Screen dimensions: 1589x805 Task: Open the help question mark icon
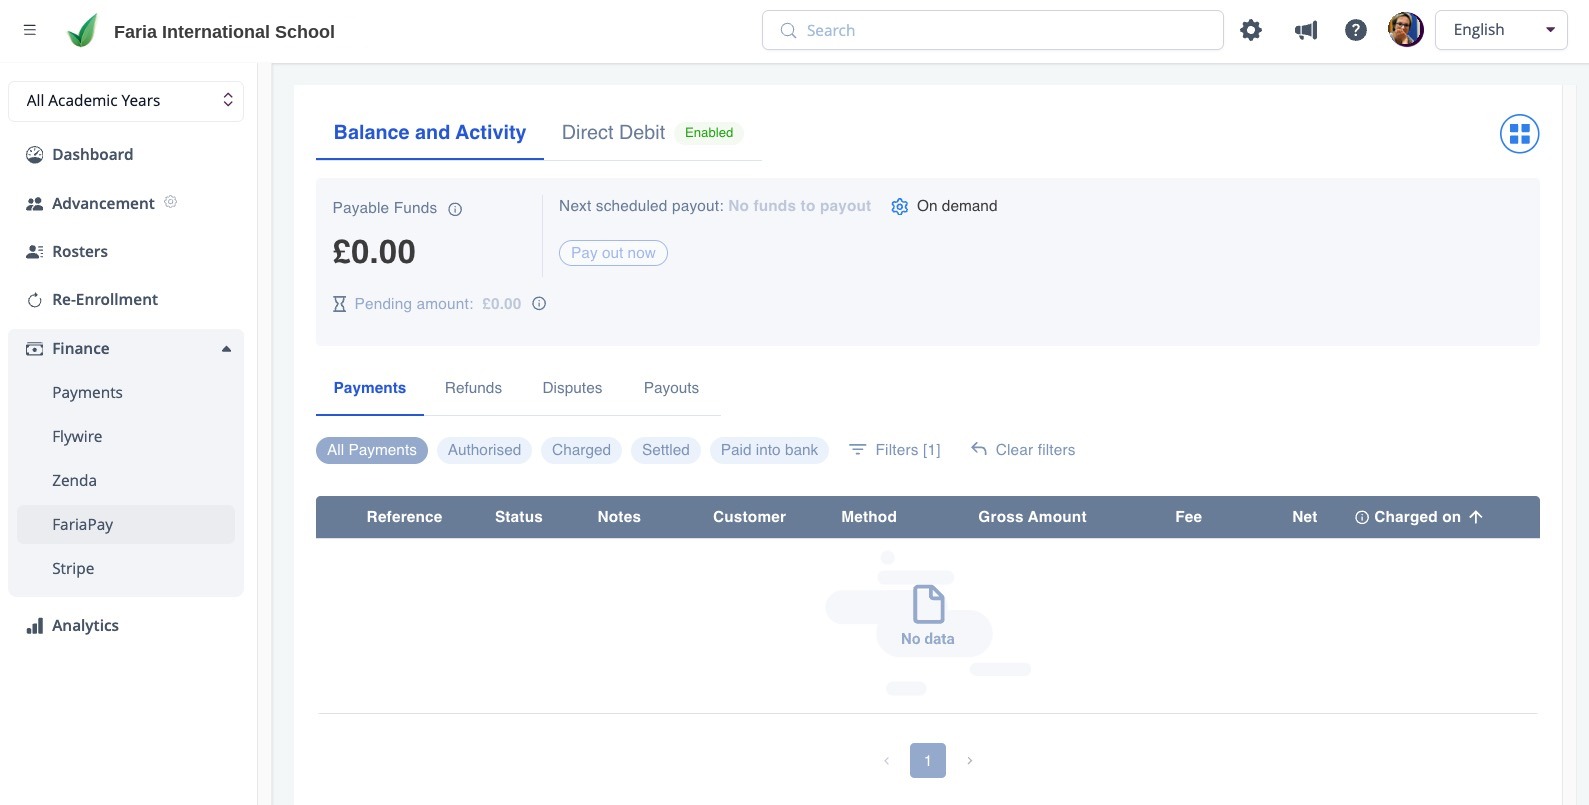[1356, 30]
